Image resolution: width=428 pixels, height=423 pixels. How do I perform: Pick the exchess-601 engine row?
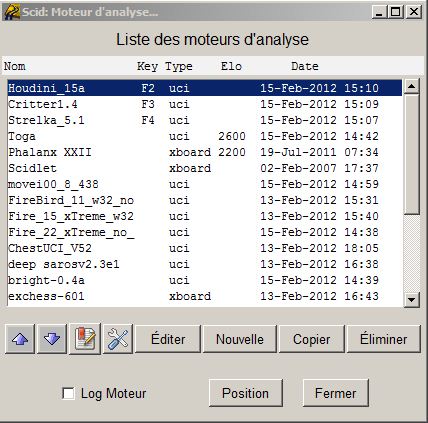[x=205, y=296]
